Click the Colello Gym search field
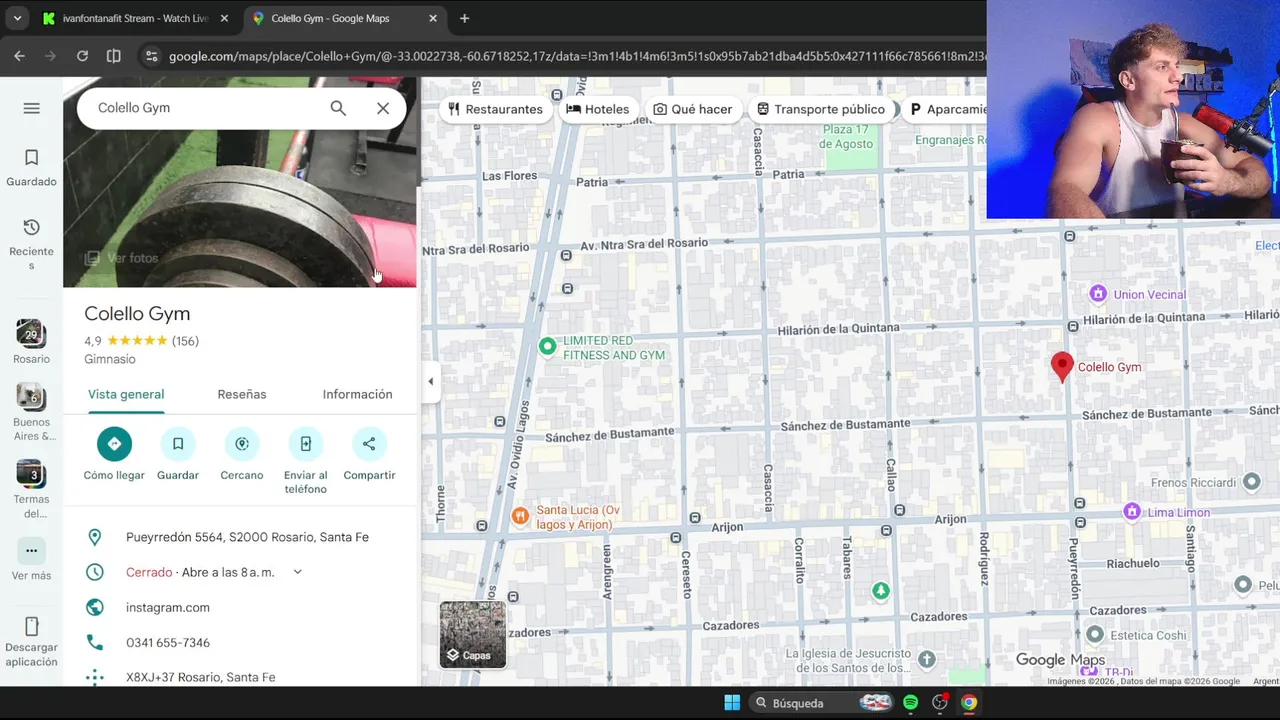The image size is (1280, 720). 205,108
